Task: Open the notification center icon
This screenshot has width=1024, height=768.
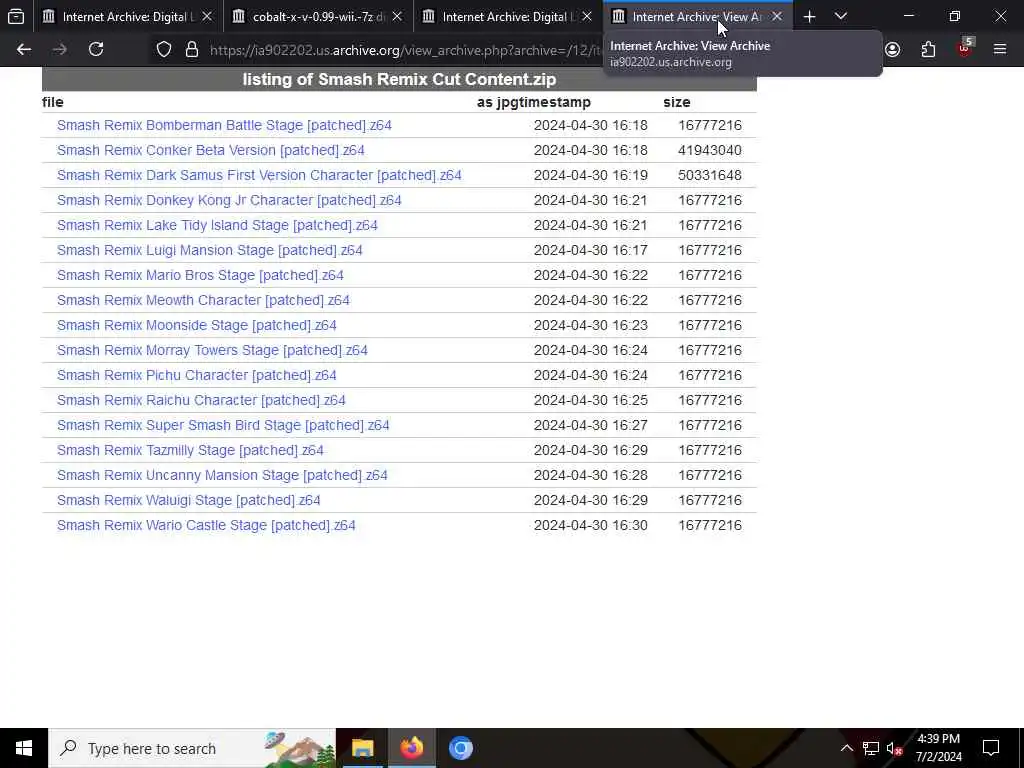Action: [991, 748]
